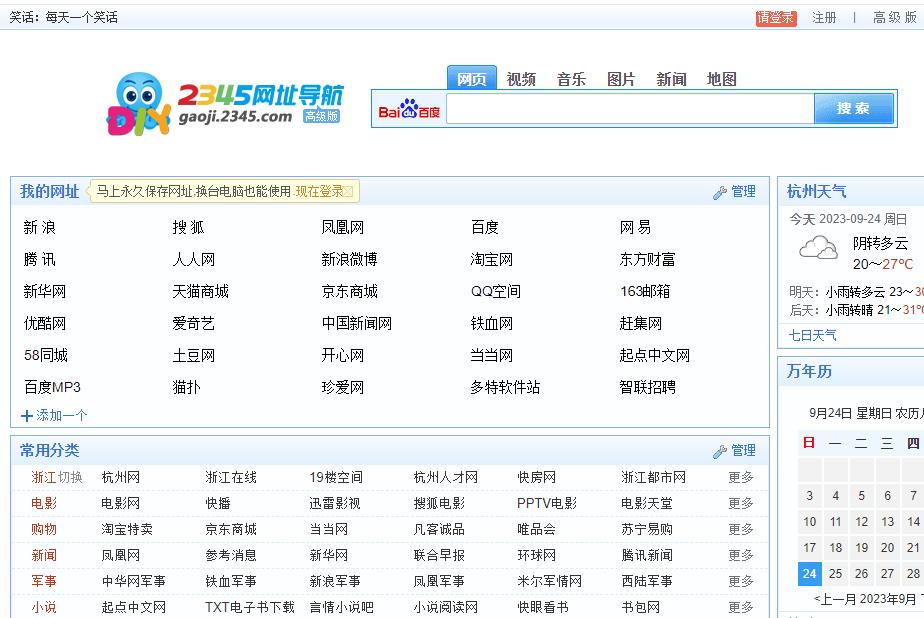
Task: Select day 12 in the calendar
Action: pos(862,521)
